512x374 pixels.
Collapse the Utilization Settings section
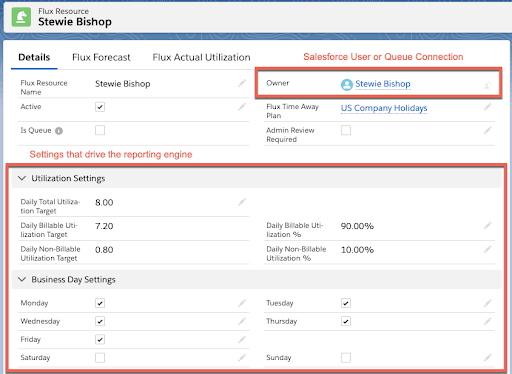tap(22, 178)
